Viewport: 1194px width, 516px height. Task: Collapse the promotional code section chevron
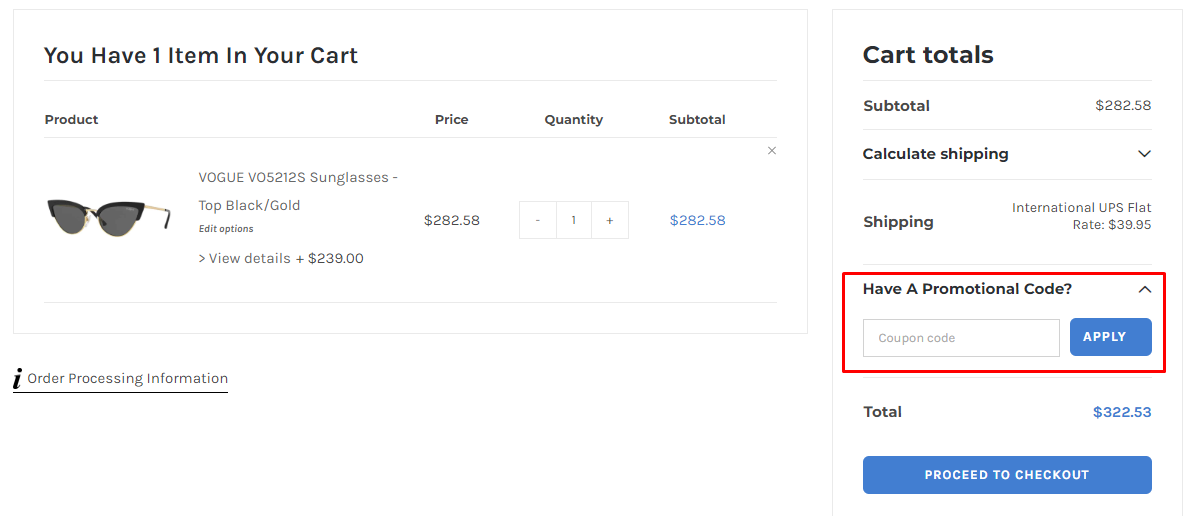(1144, 289)
